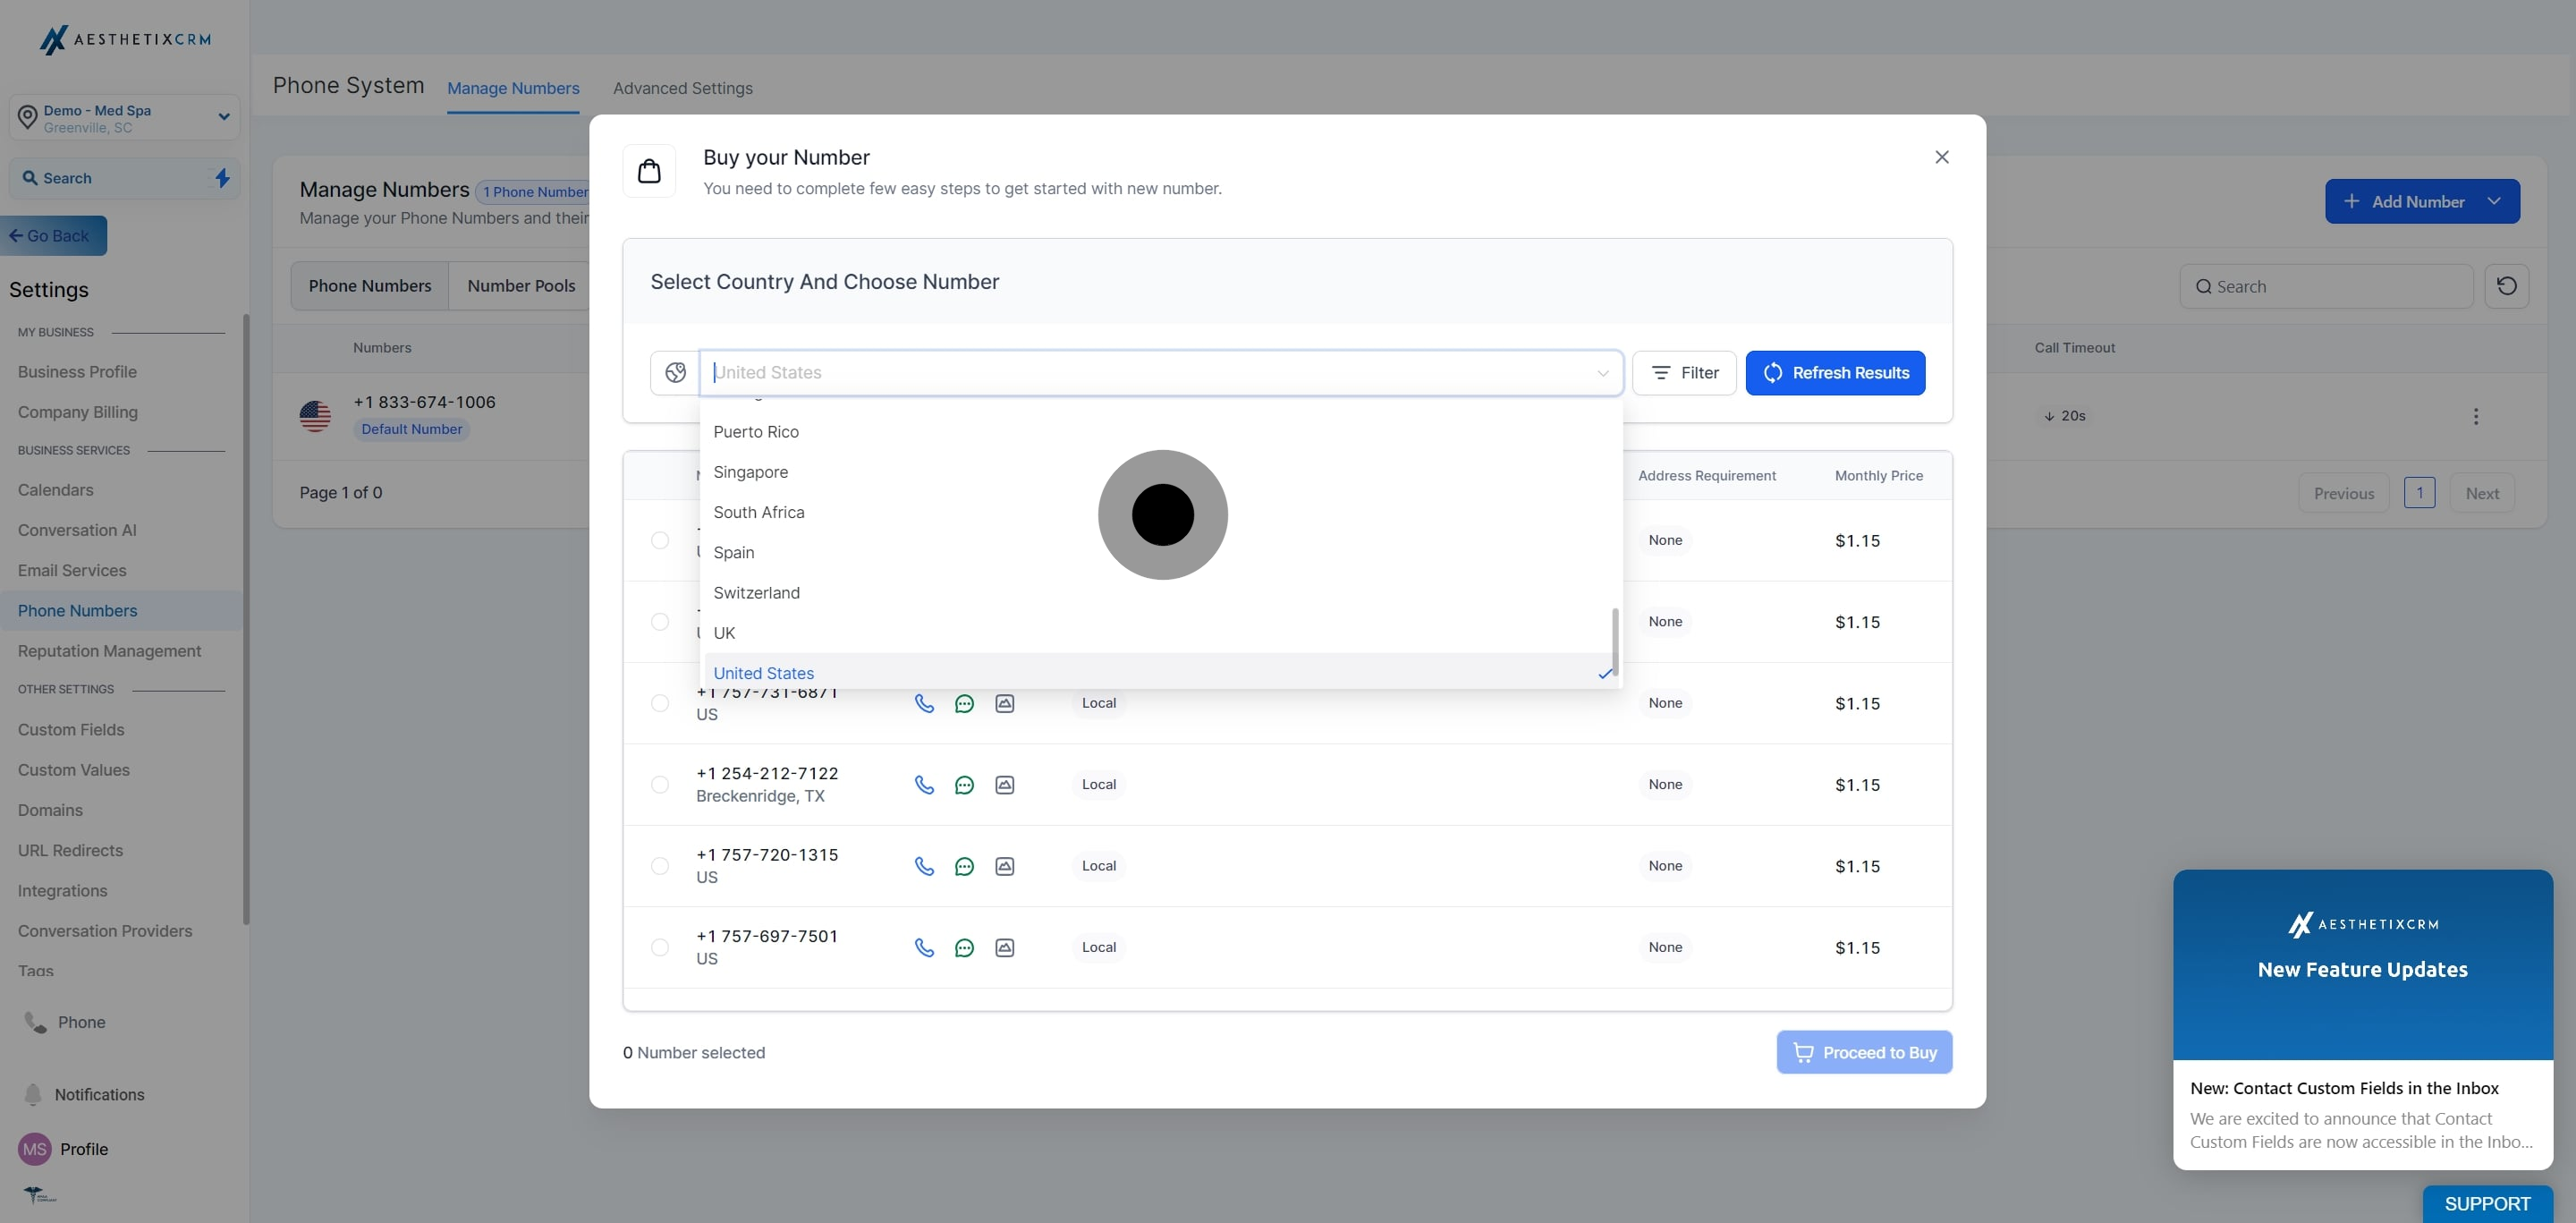The image size is (2576, 1223).
Task: Click the Filter button
Action: click(x=1684, y=373)
